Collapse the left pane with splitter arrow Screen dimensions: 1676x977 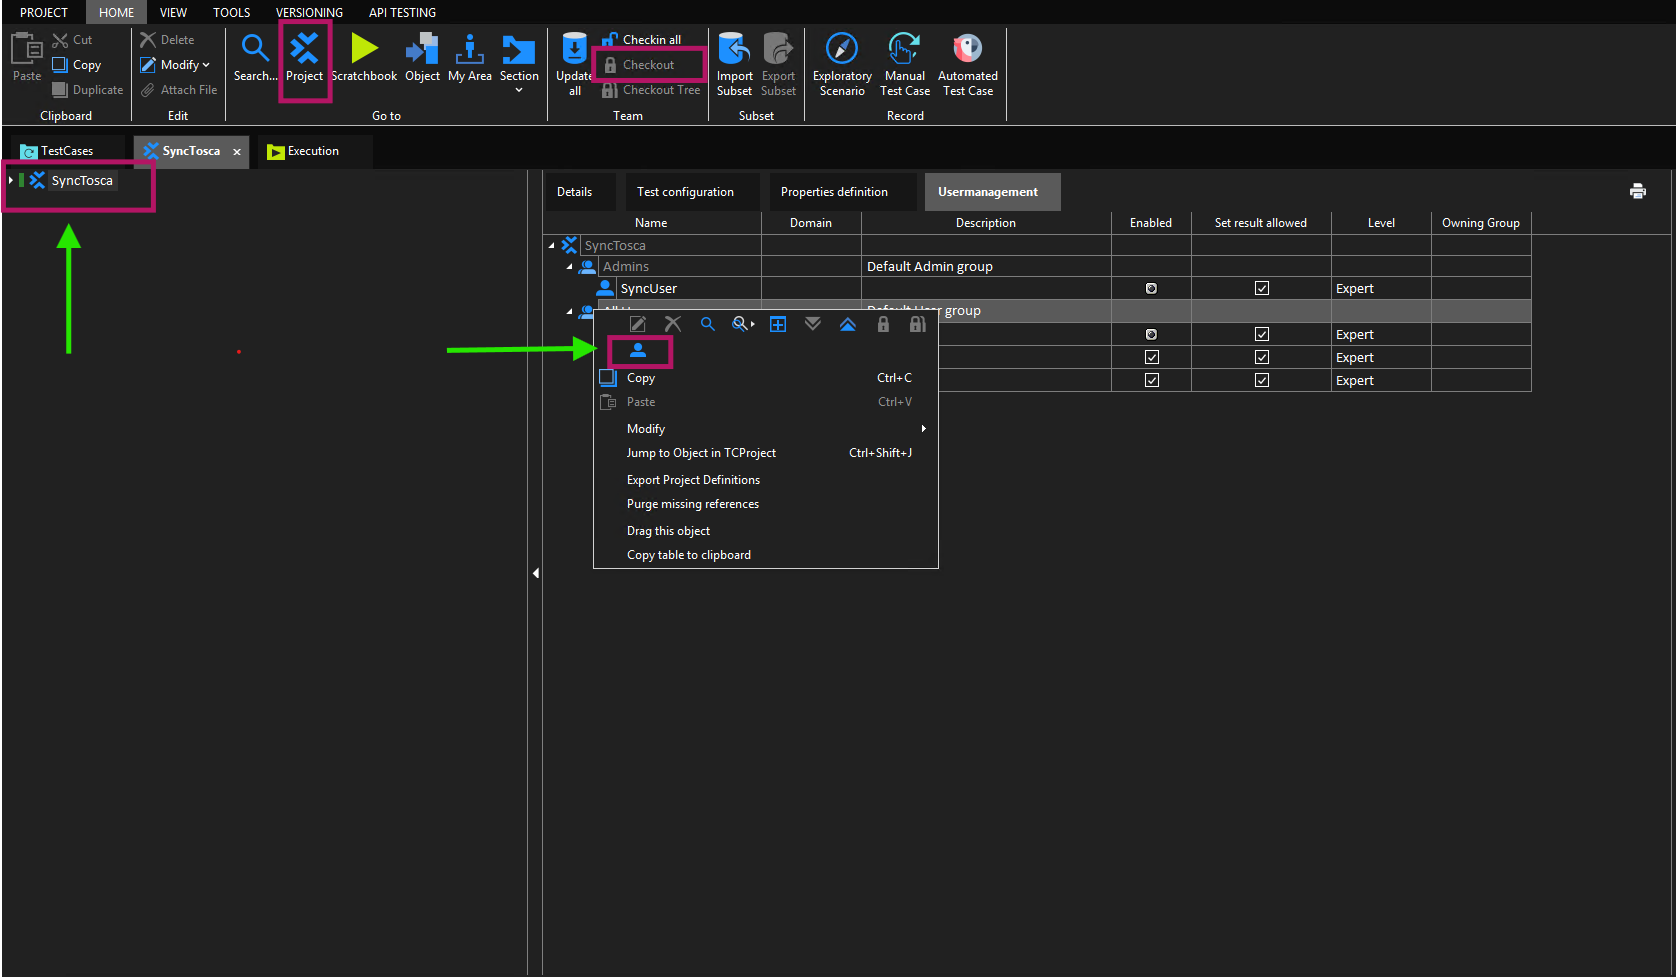[x=536, y=573]
